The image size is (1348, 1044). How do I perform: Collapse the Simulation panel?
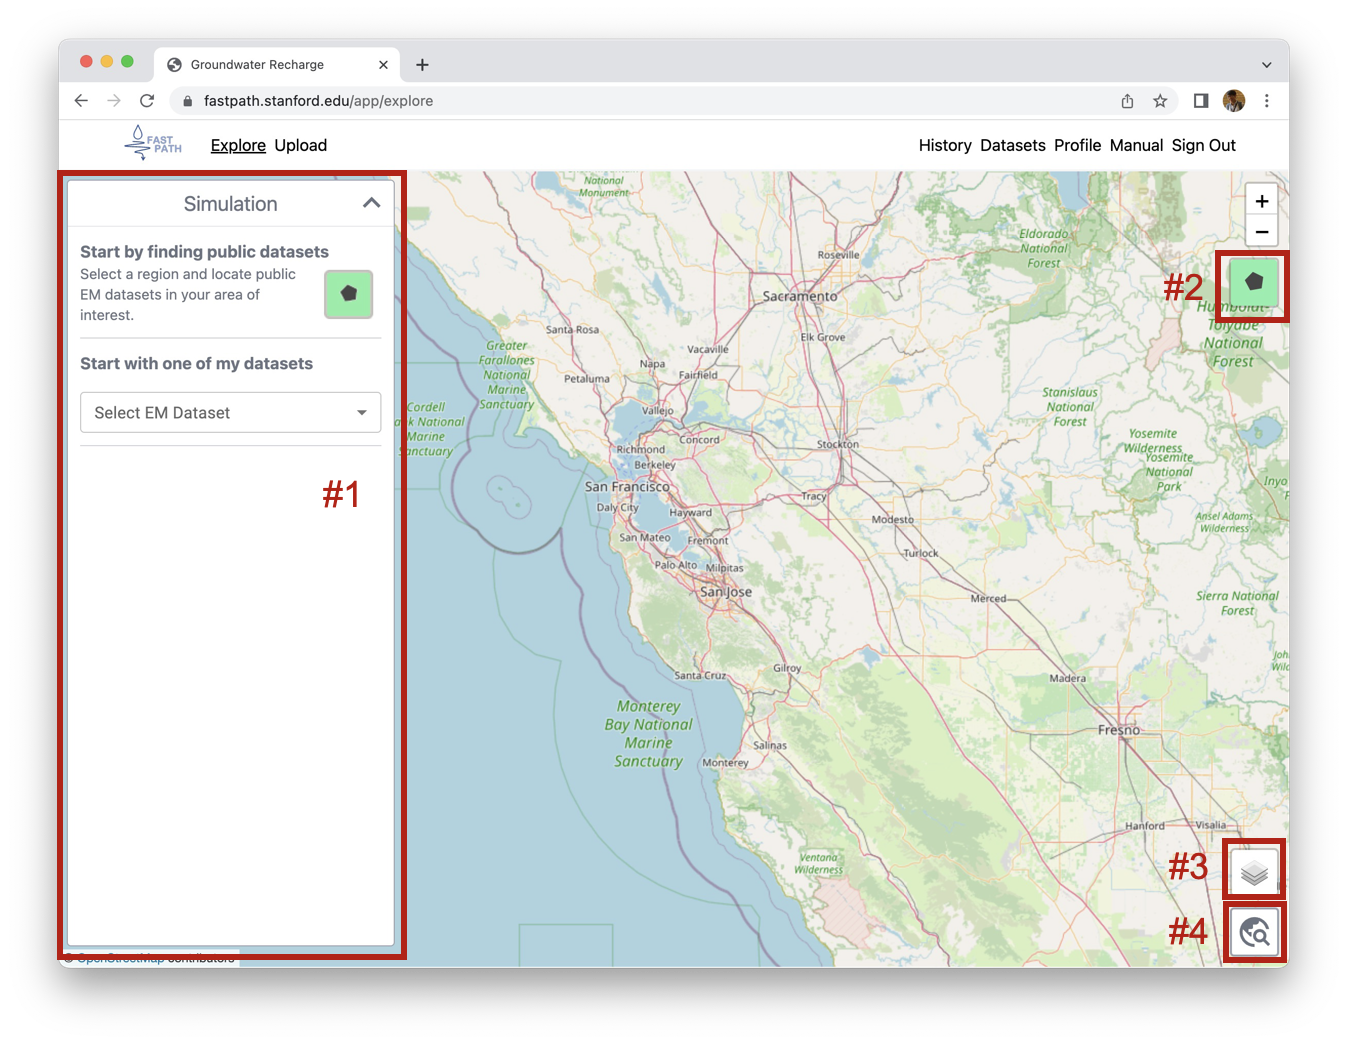(x=371, y=203)
